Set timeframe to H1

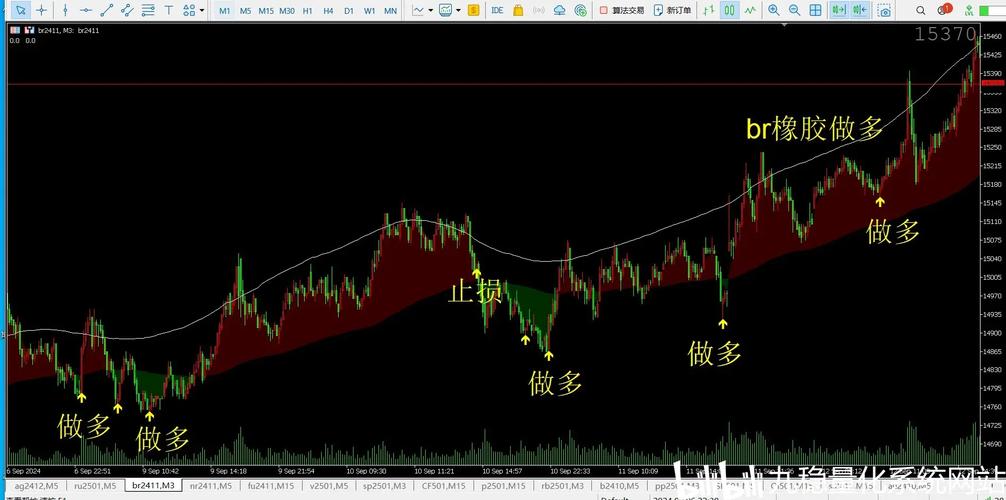[307, 10]
